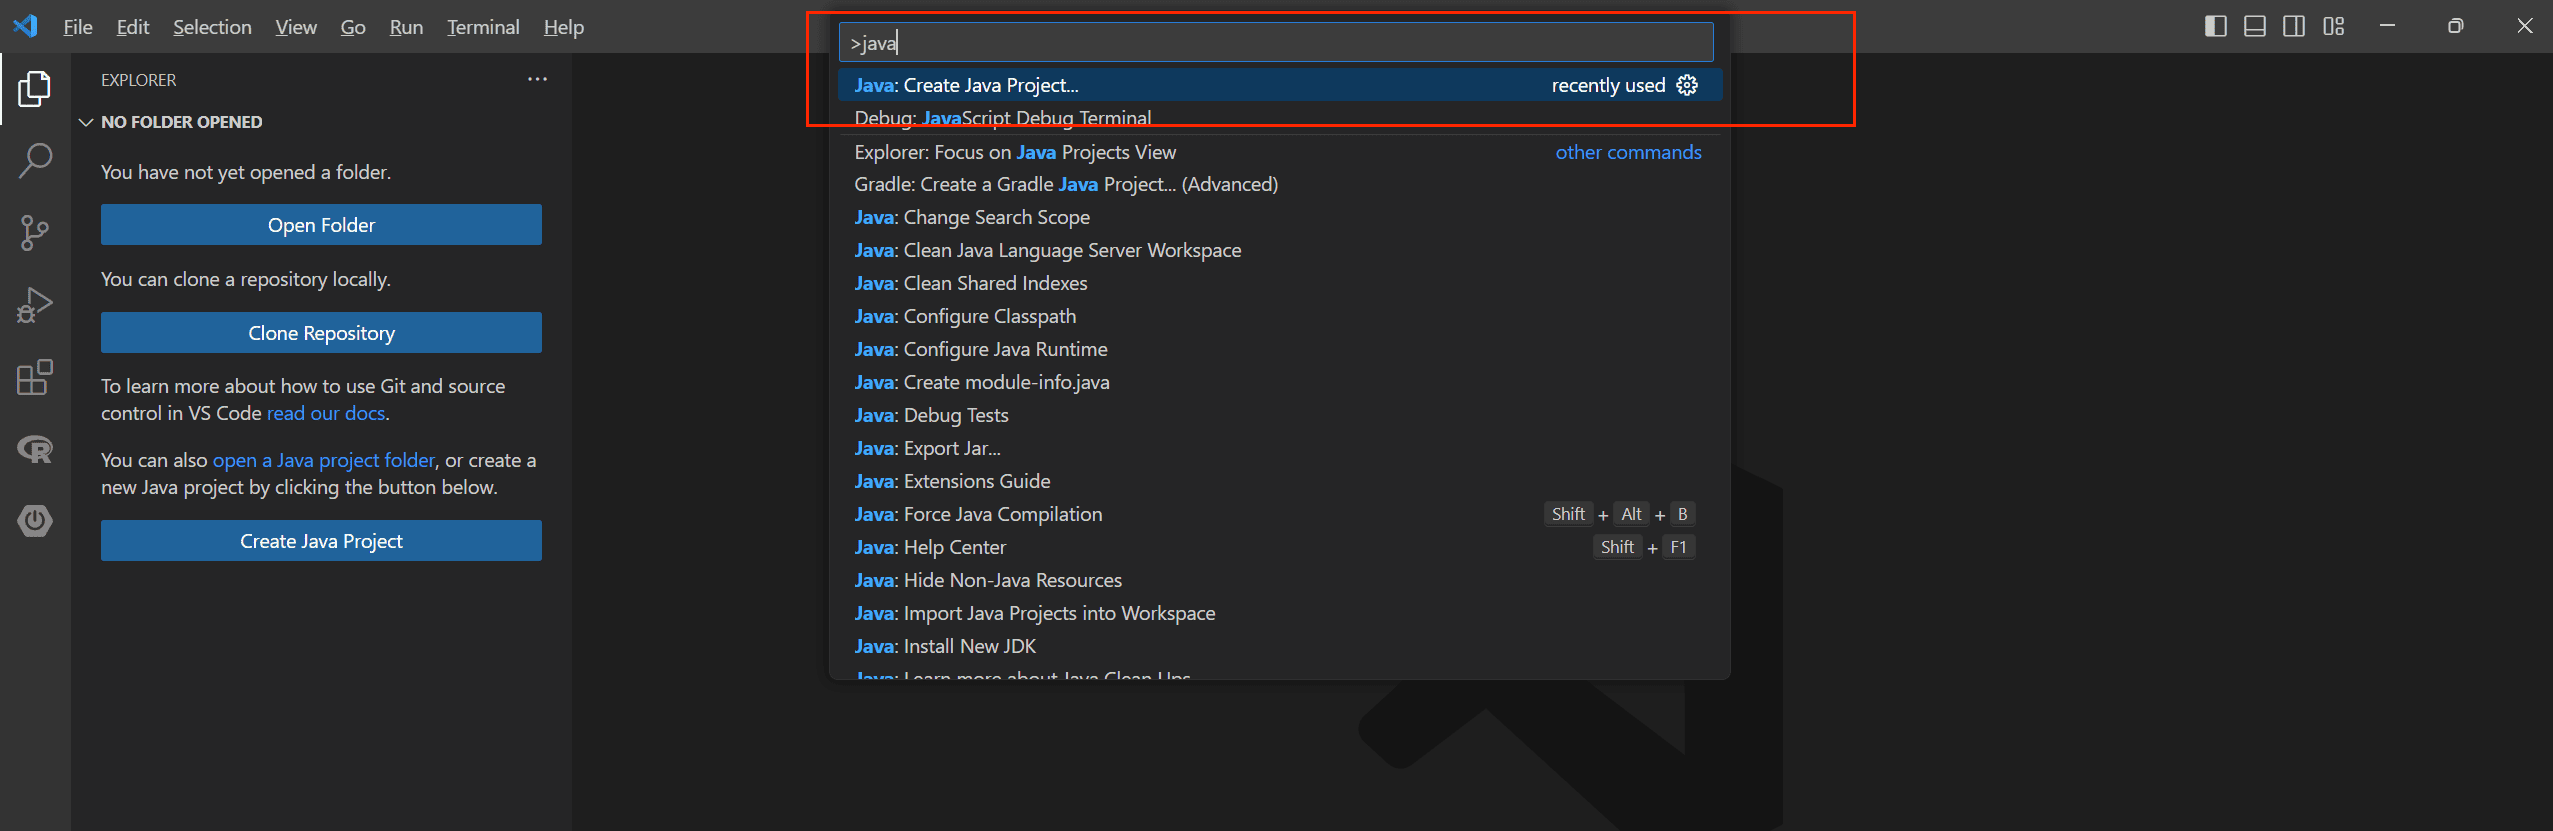The height and width of the screenshot is (831, 2553).
Task: Select 'Java: Import Java Projects into Workspace'
Action: [1280, 613]
